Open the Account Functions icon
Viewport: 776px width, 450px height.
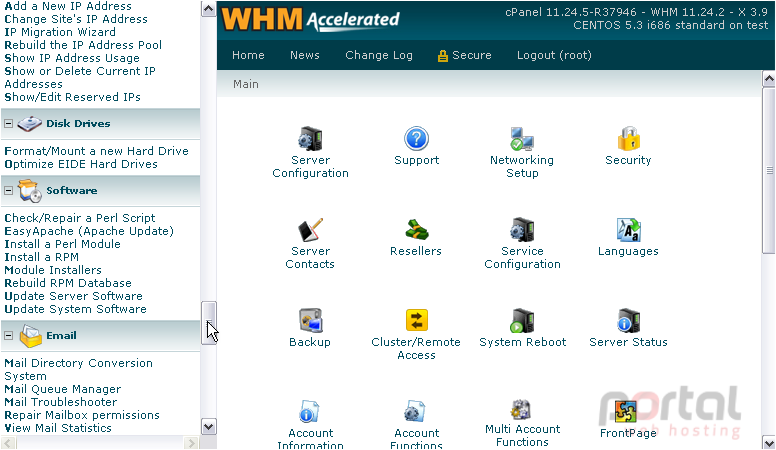click(x=415, y=411)
